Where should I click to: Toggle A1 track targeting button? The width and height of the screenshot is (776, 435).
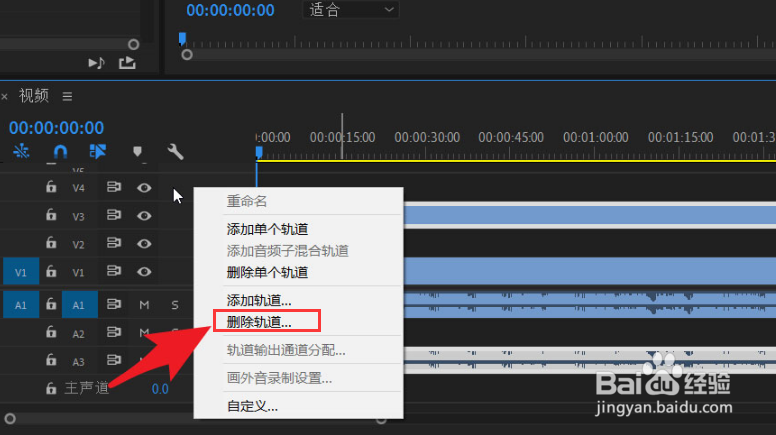pos(79,304)
